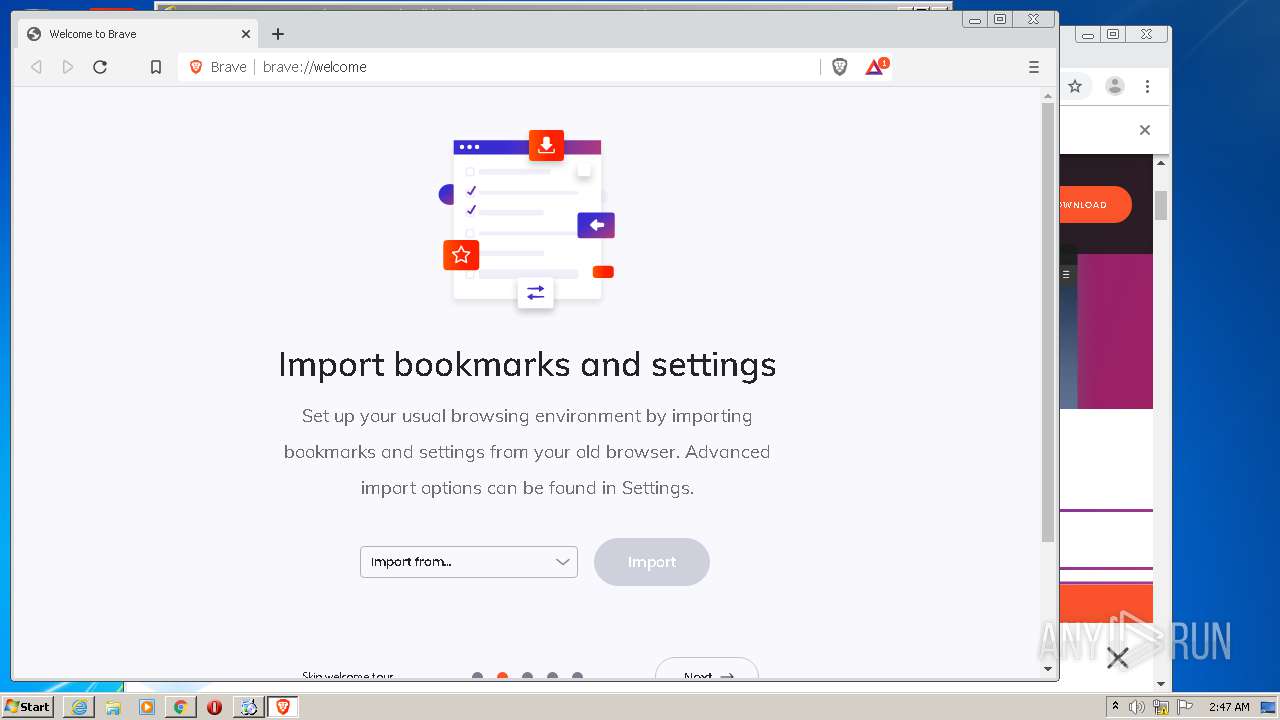
Task: Go back in Brave navigation
Action: coord(36,67)
